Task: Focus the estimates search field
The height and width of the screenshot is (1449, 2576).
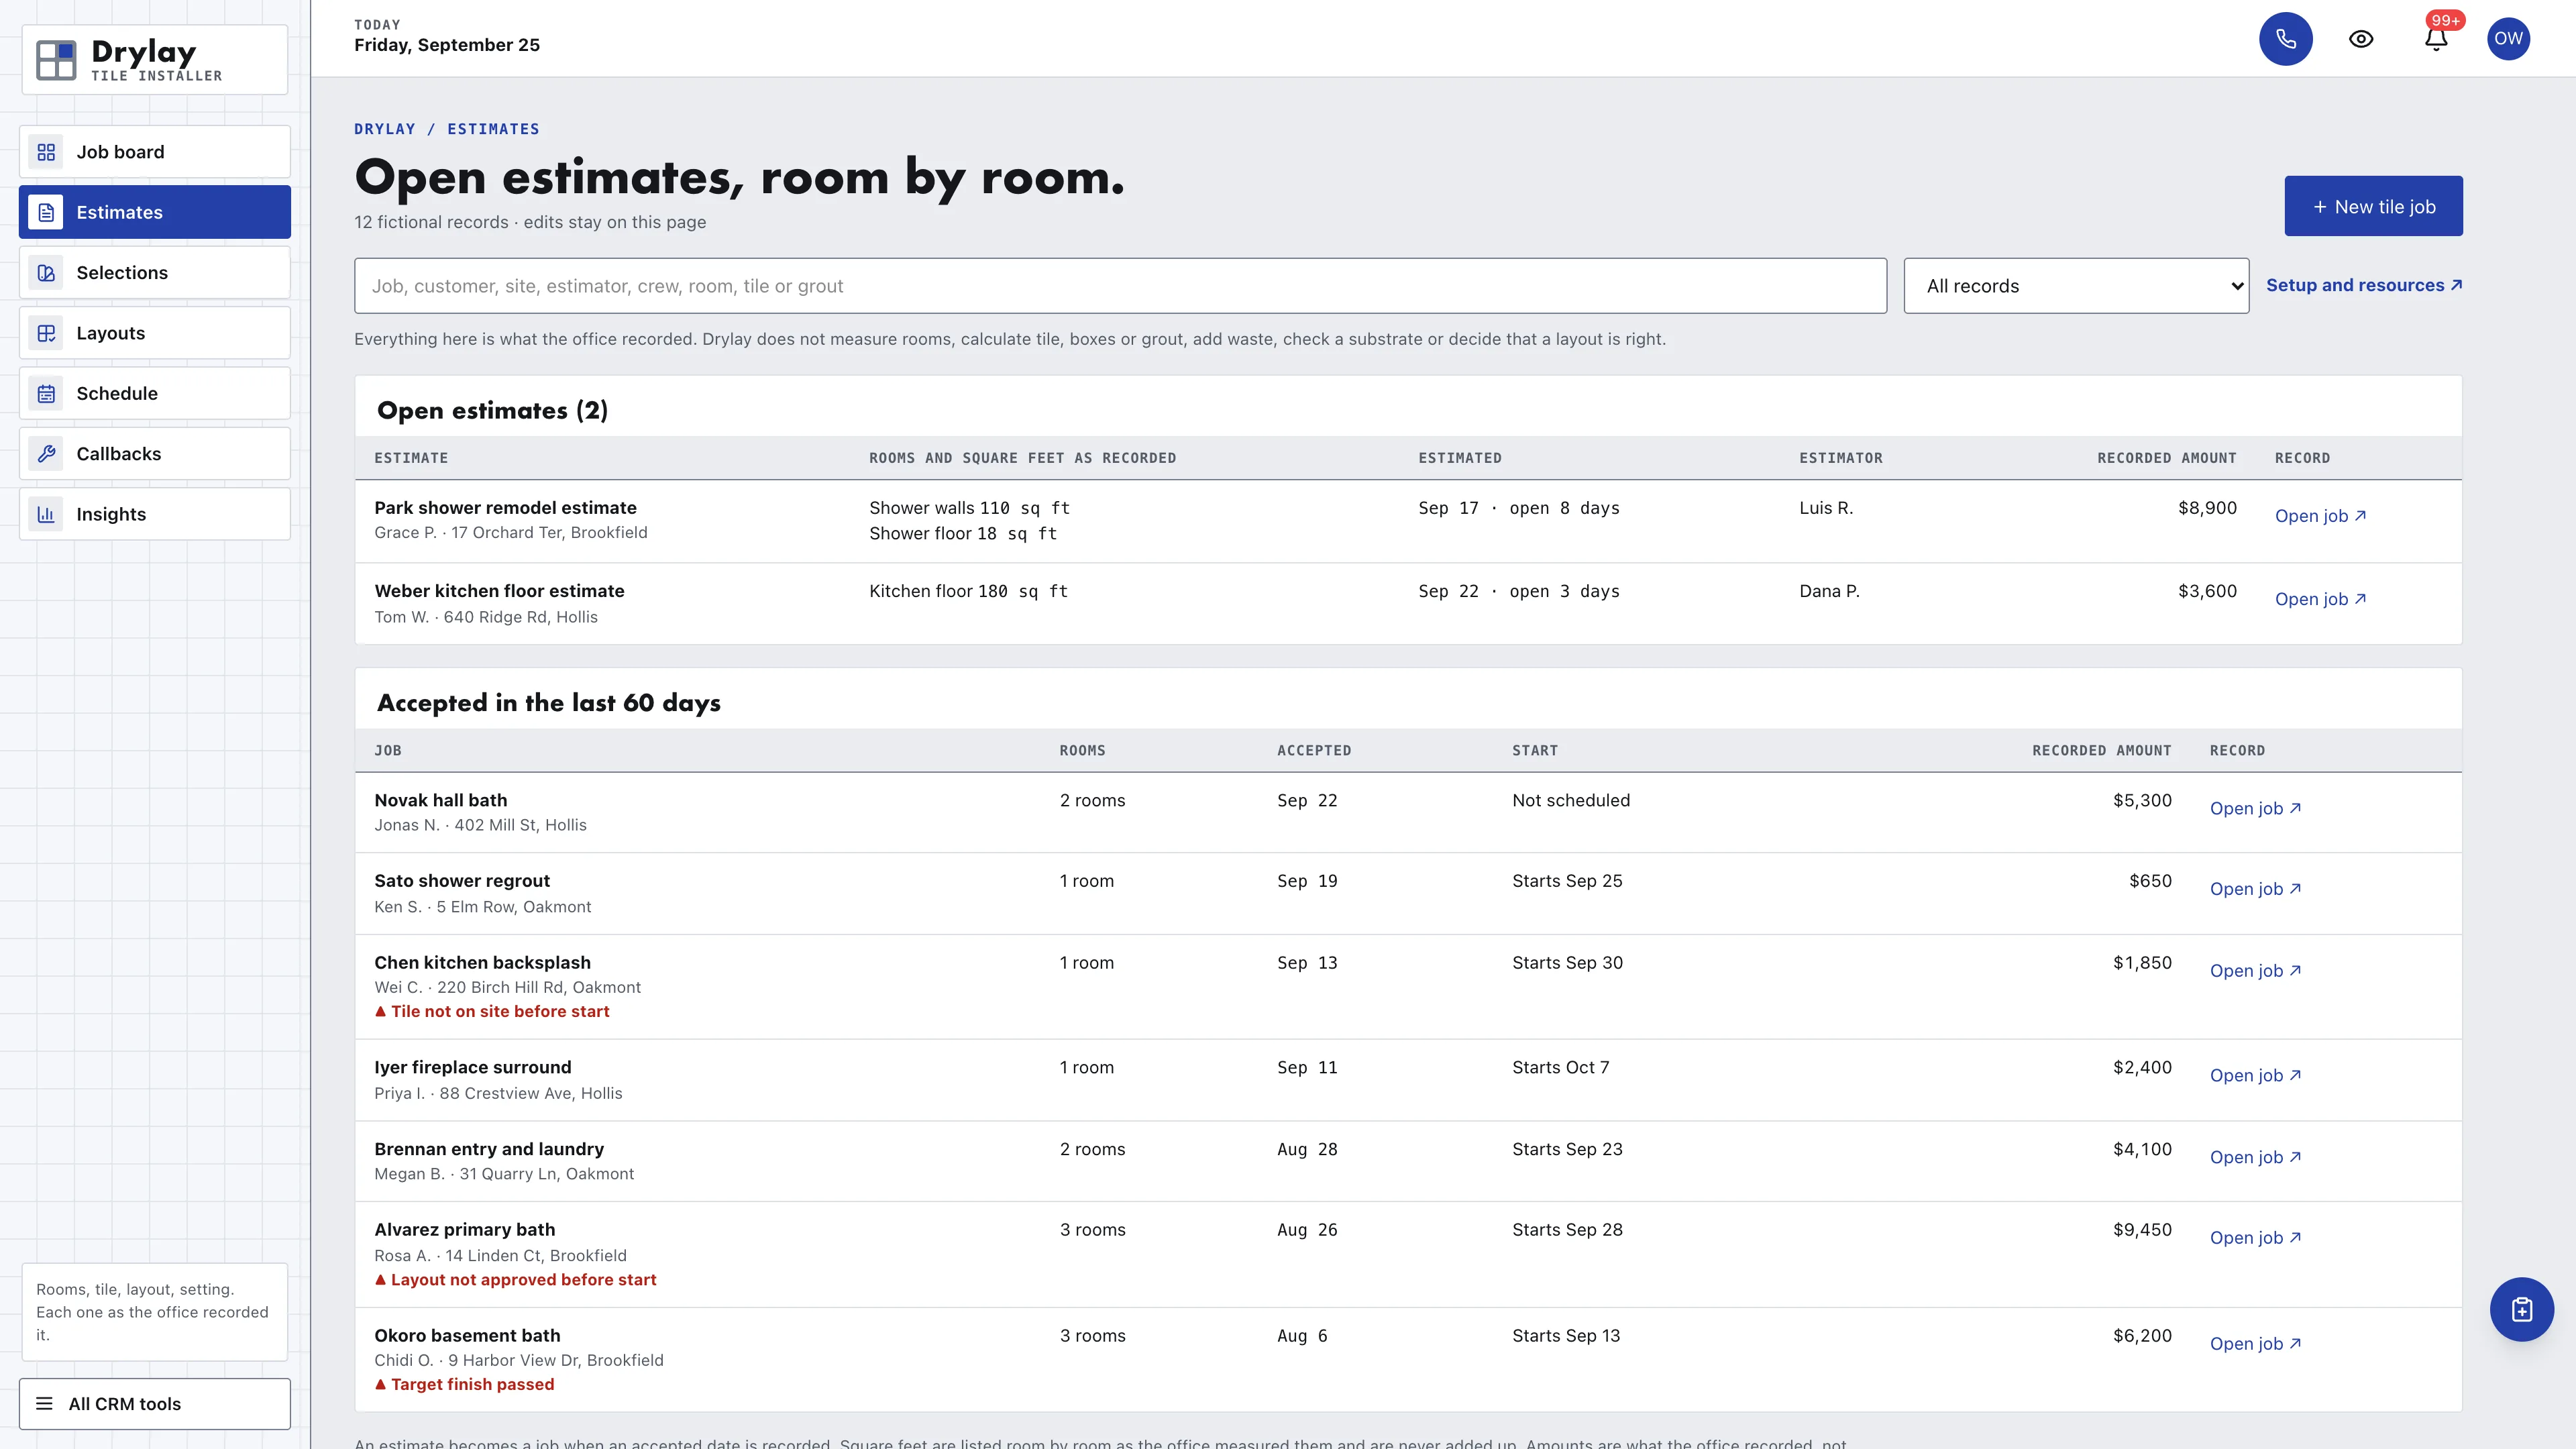Action: point(1120,286)
